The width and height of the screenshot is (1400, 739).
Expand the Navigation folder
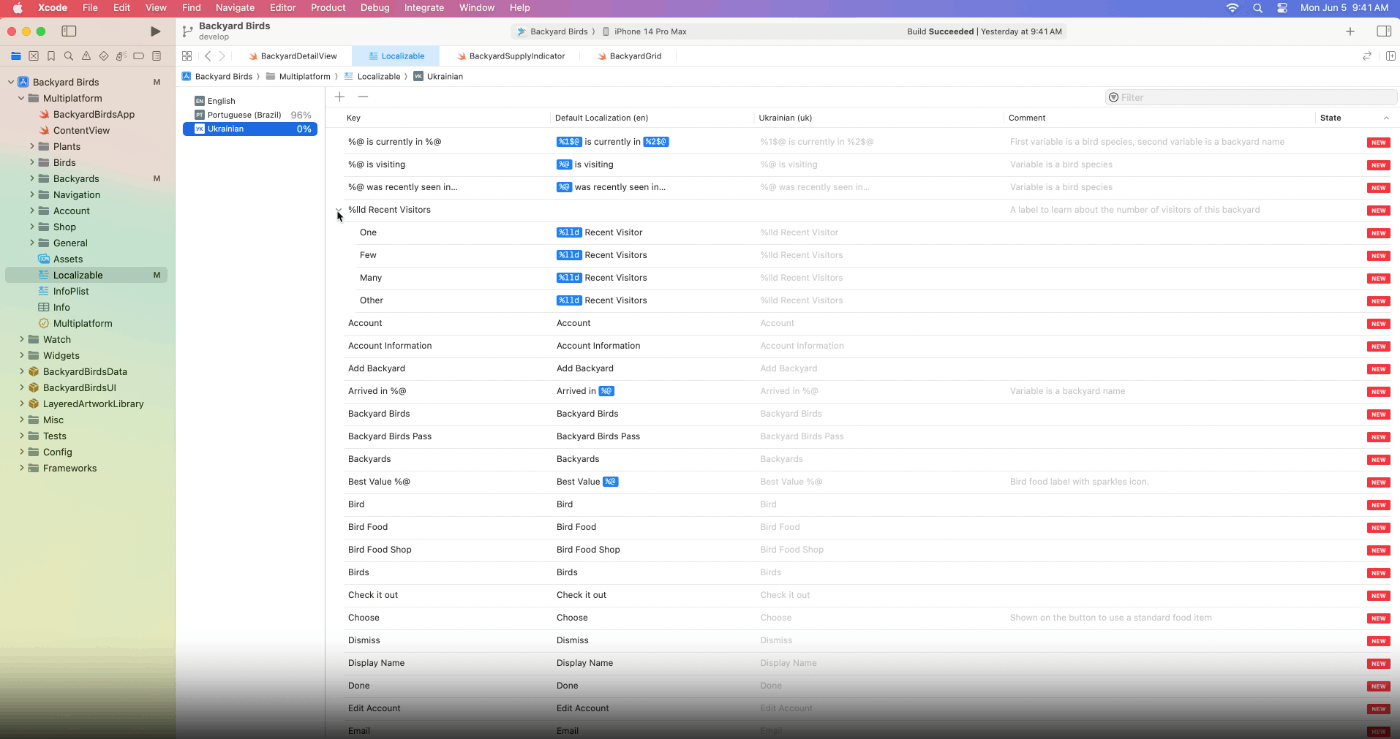click(x=32, y=194)
